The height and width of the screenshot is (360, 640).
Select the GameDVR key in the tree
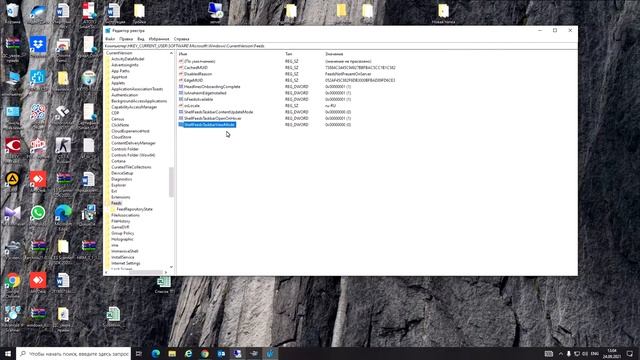coord(120,227)
